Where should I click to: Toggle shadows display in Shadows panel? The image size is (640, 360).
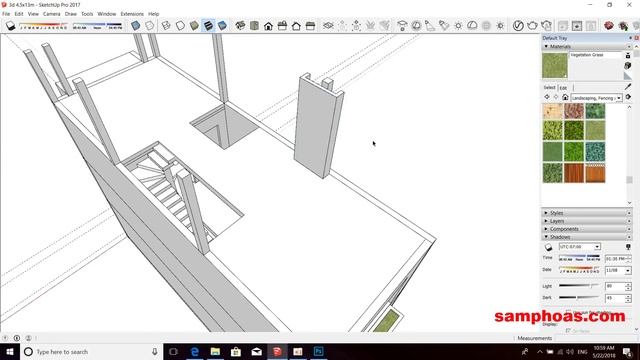click(549, 247)
